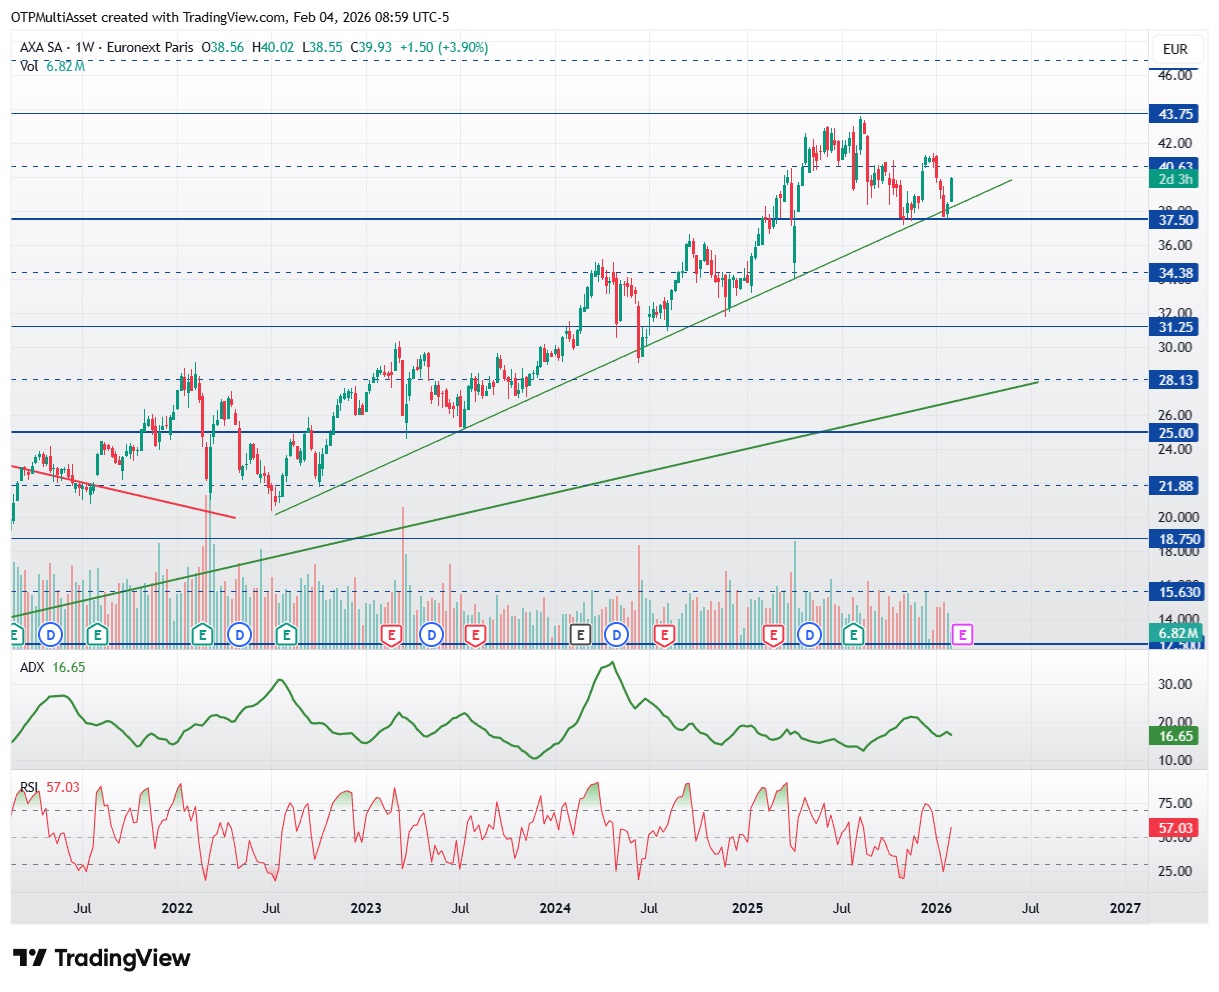Viewport: 1219px width, 992px height.
Task: Click the purple upcoming earnings marker
Action: pos(963,633)
